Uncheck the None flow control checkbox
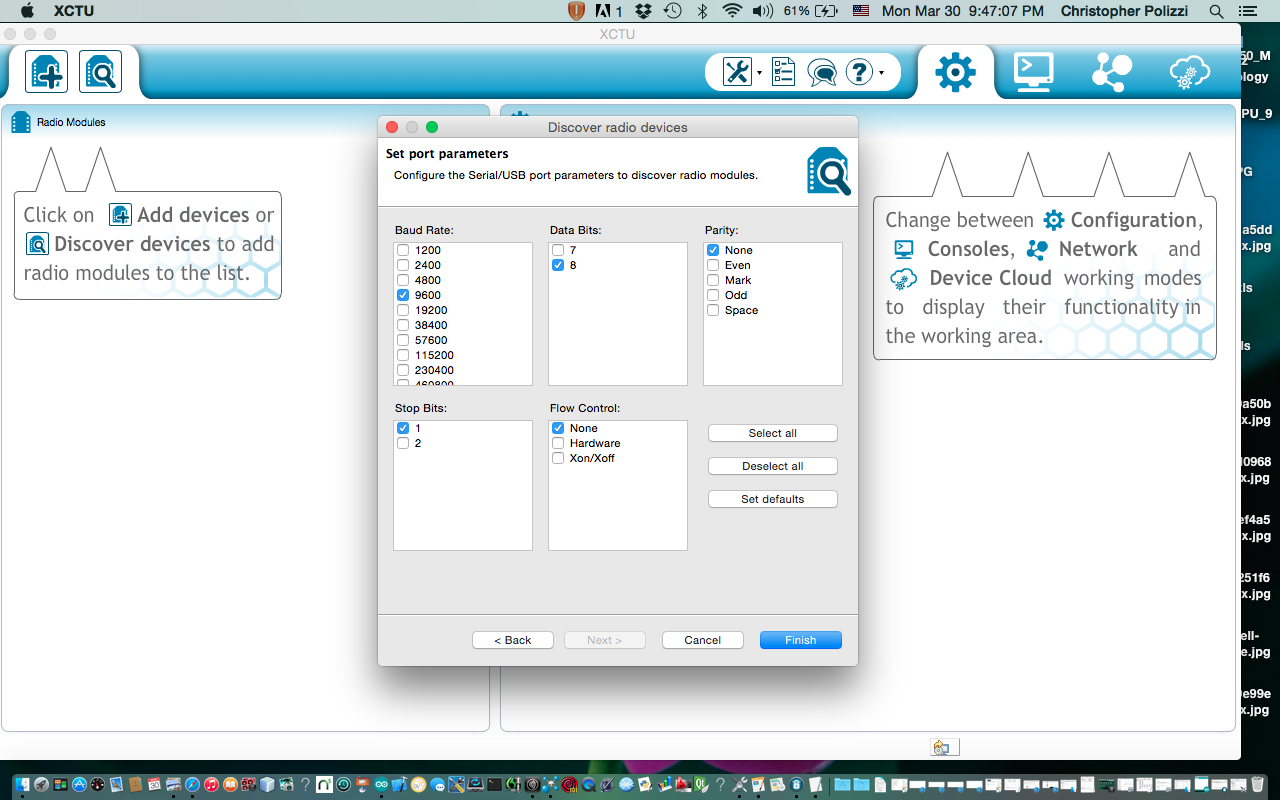1280x800 pixels. click(x=558, y=428)
